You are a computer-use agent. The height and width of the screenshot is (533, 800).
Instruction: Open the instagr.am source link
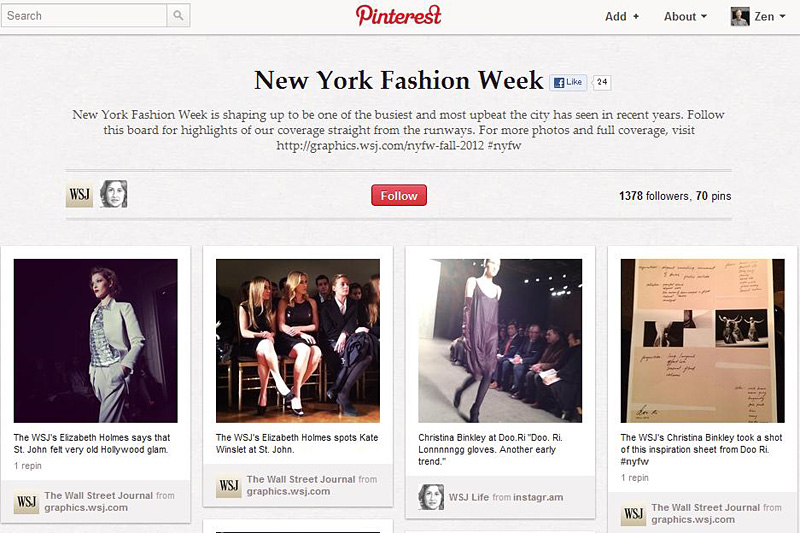pos(538,497)
